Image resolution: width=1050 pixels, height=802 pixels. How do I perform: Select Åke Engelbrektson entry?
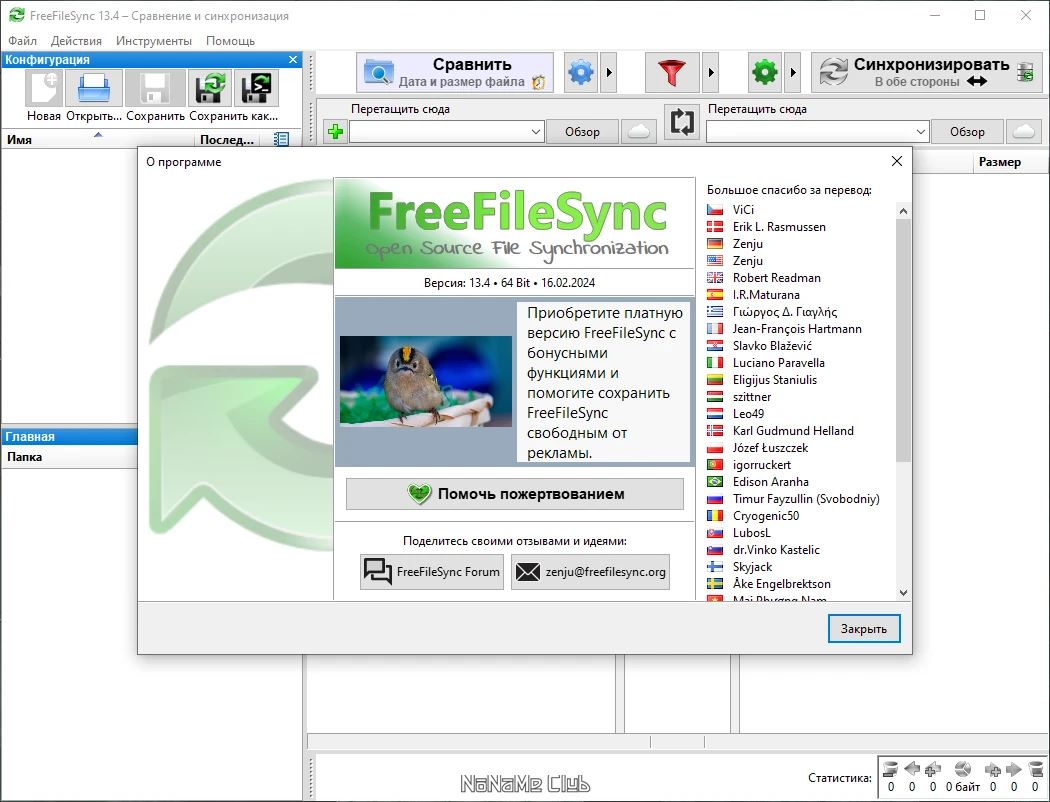pyautogui.click(x=781, y=584)
